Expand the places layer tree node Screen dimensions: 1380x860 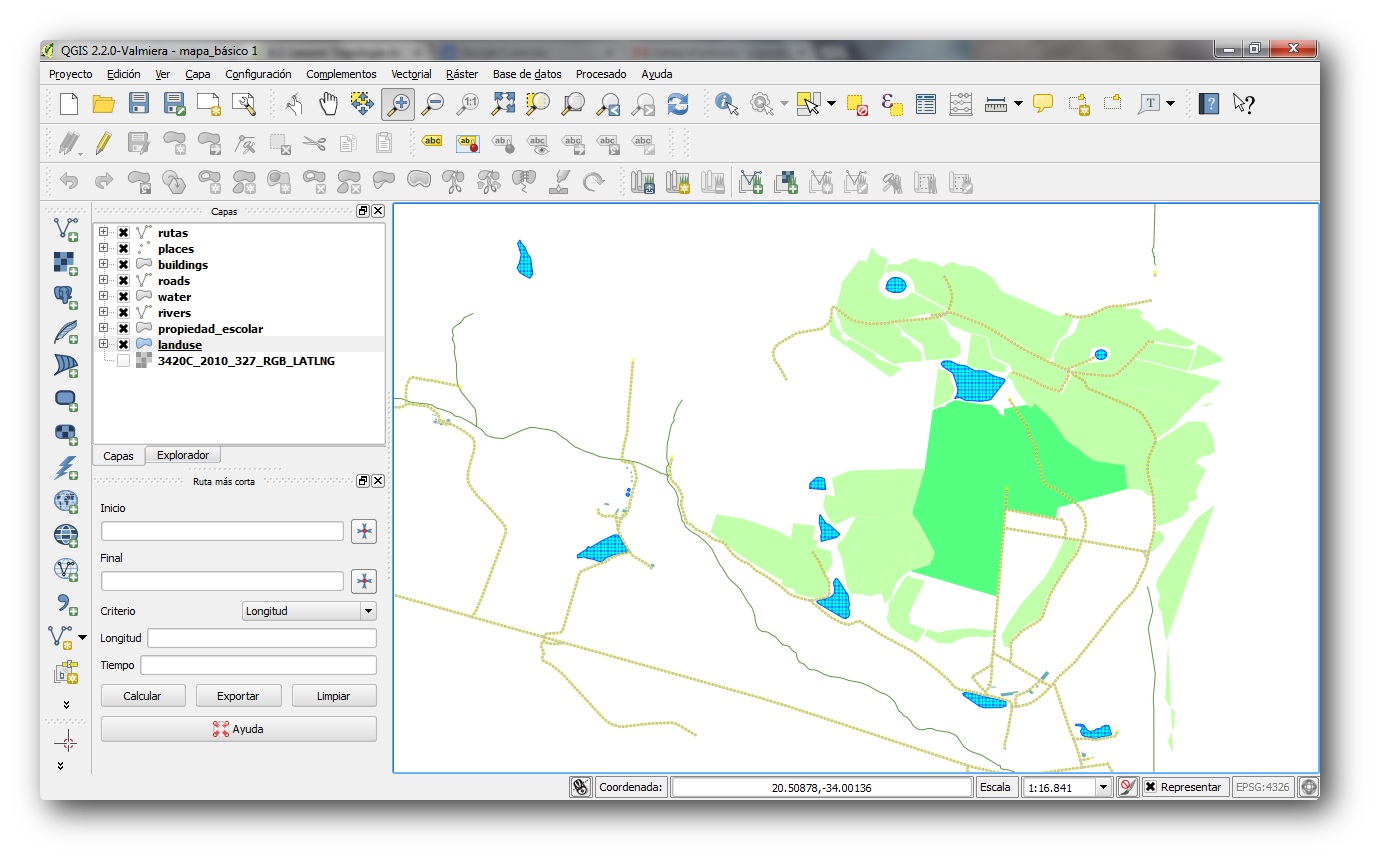click(x=103, y=249)
